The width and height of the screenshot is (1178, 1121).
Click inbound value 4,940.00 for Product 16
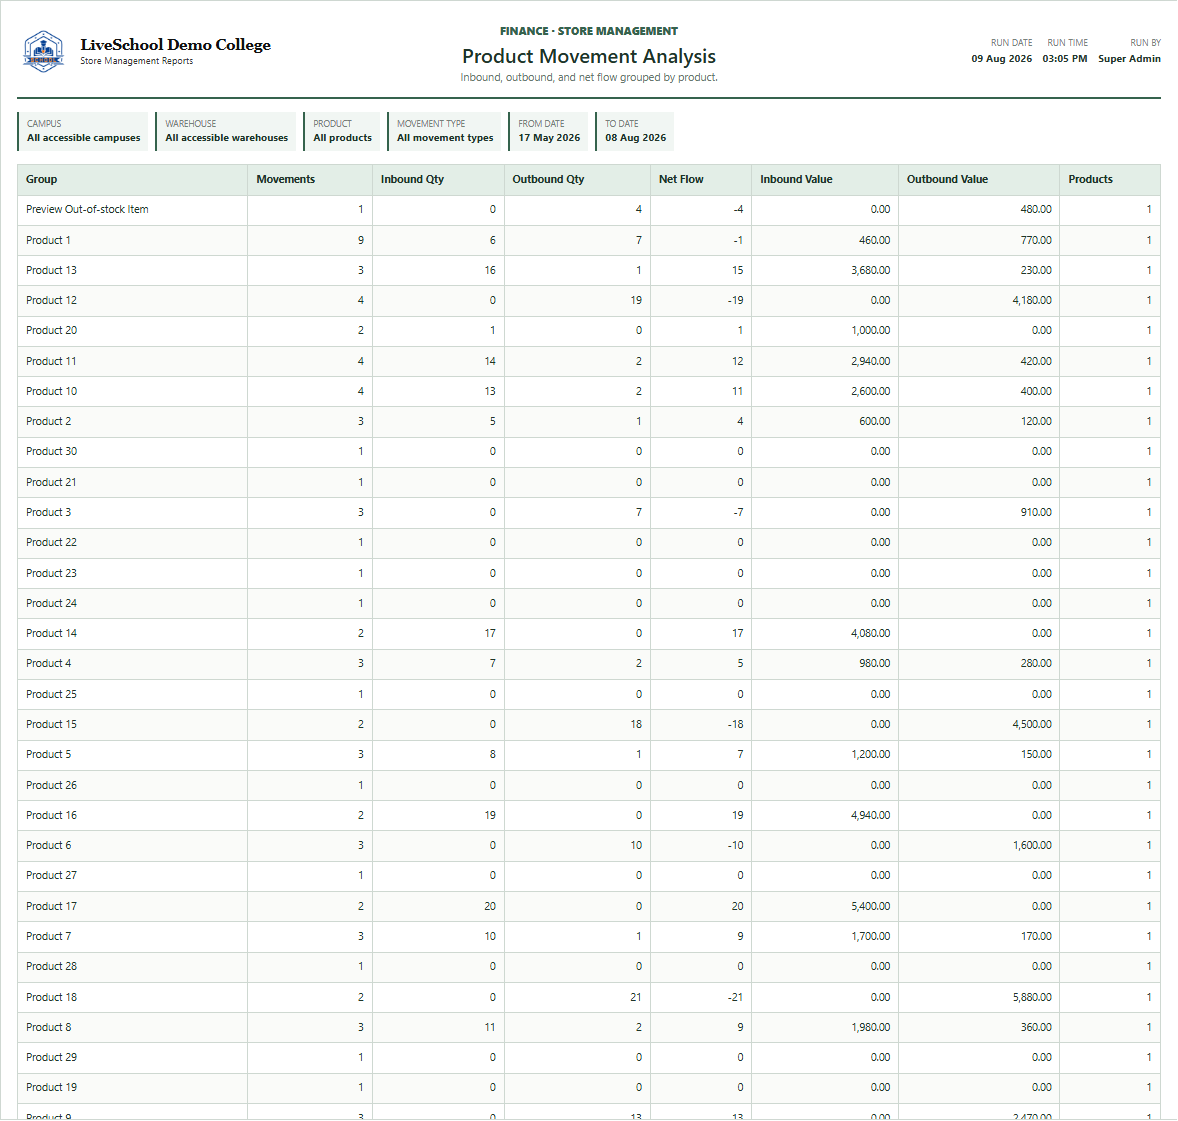871,815
